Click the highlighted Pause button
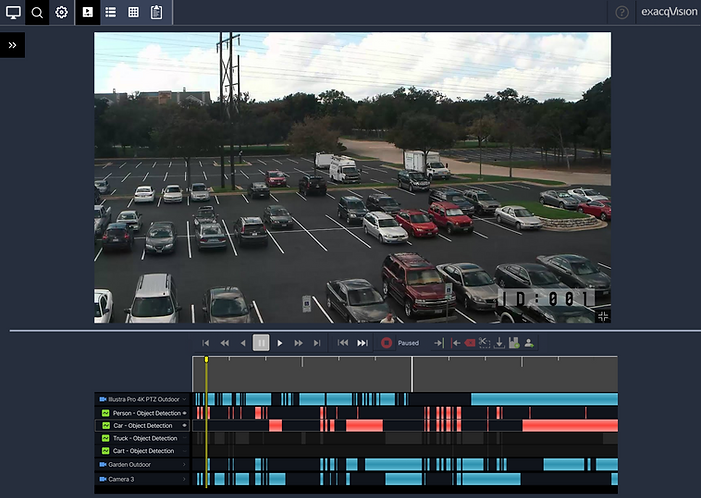701x498 pixels. pos(261,343)
